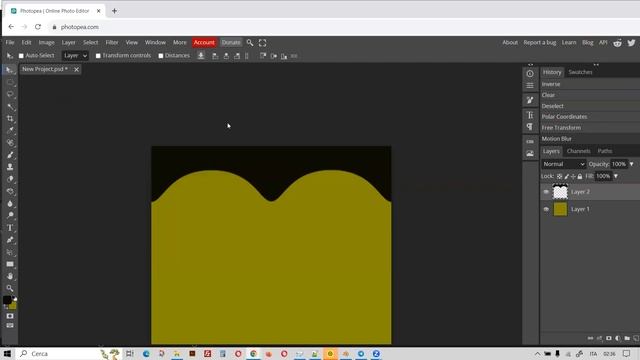Enter fullscreen mode icon
The image size is (640, 360).
click(x=262, y=42)
